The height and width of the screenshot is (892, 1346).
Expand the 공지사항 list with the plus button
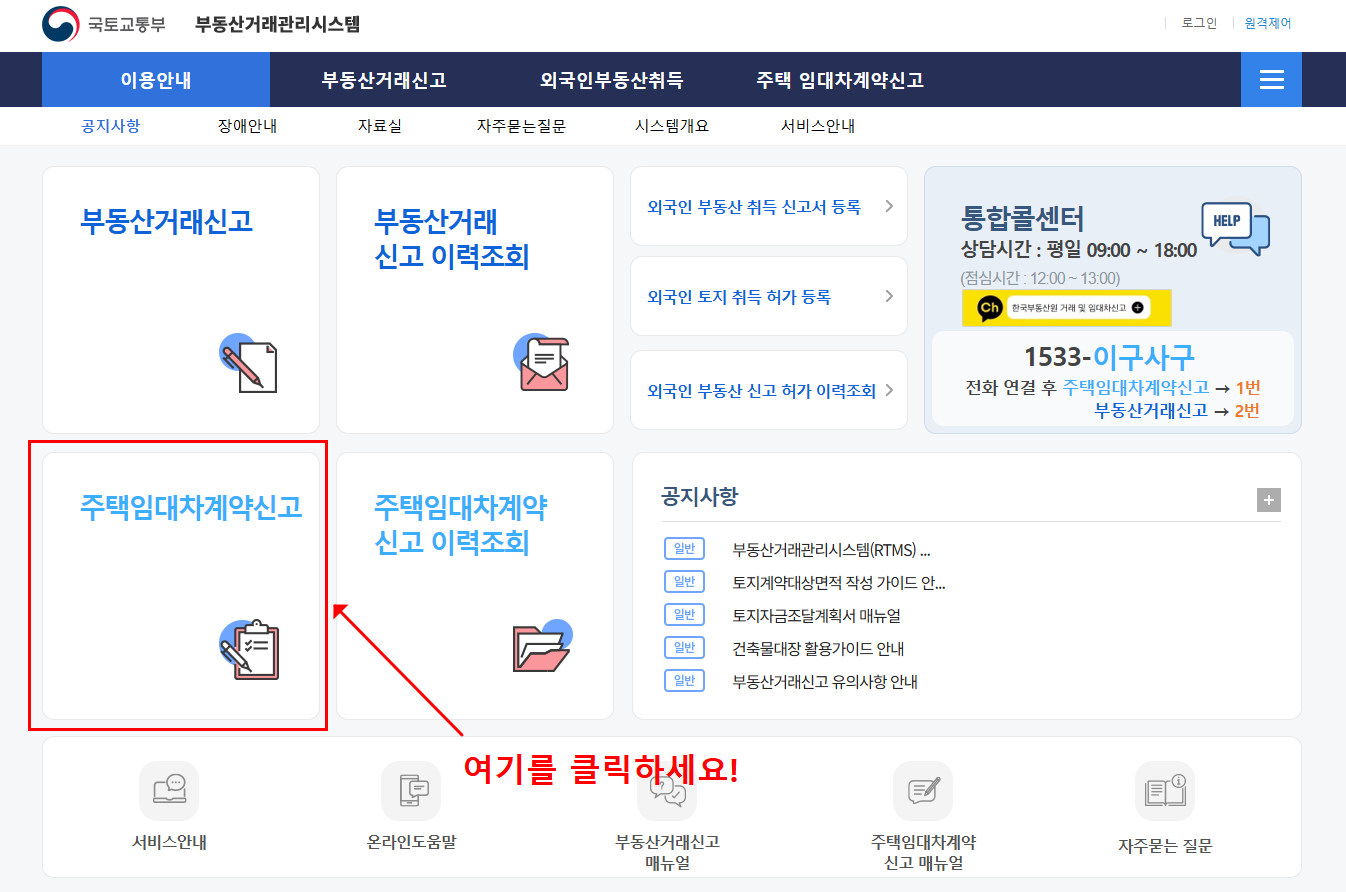[1268, 499]
